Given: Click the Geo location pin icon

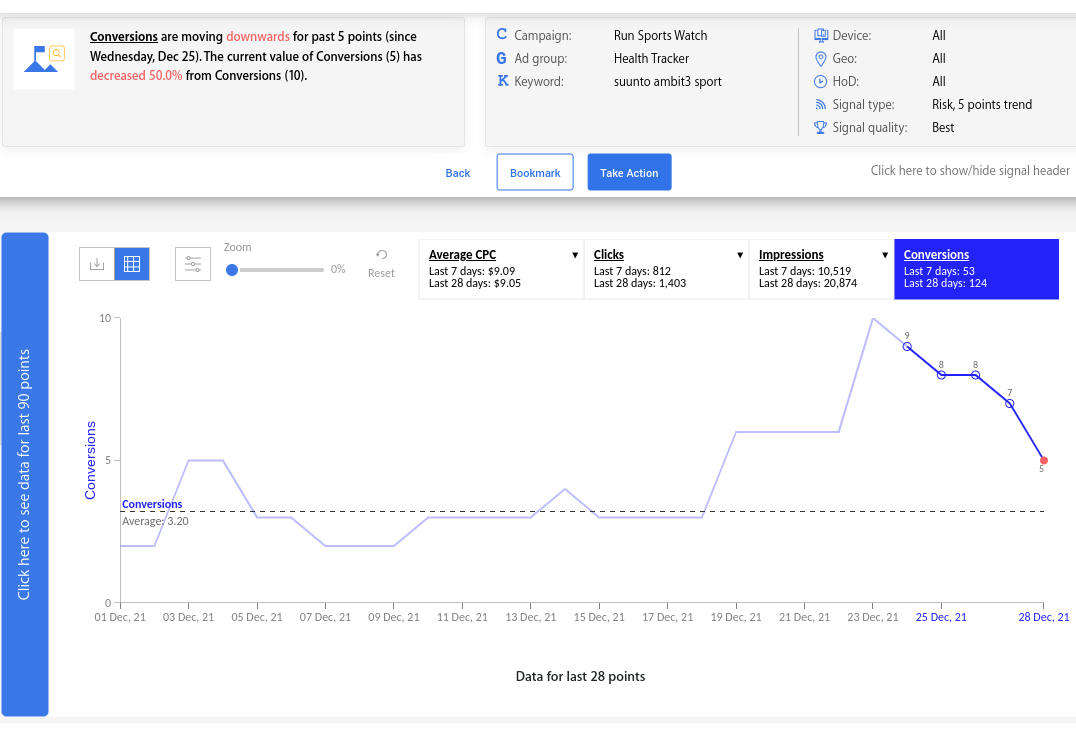Looking at the screenshot, I should point(821,58).
